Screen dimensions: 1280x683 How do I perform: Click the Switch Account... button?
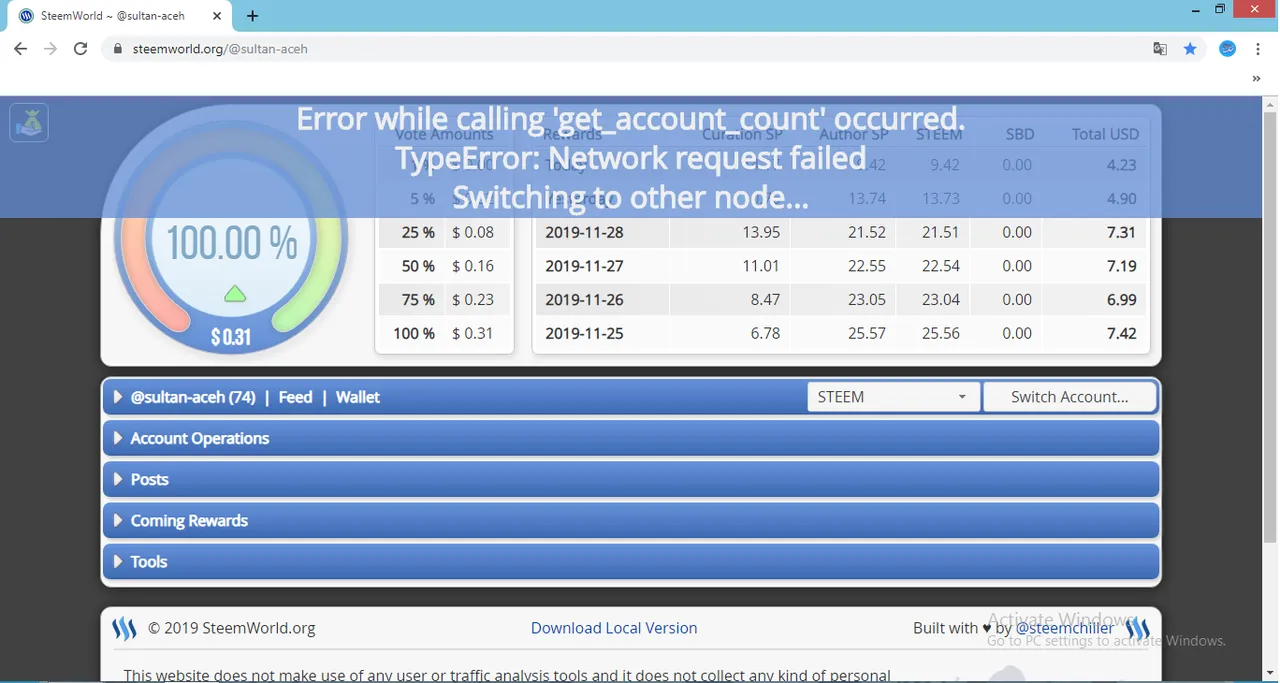point(1070,397)
